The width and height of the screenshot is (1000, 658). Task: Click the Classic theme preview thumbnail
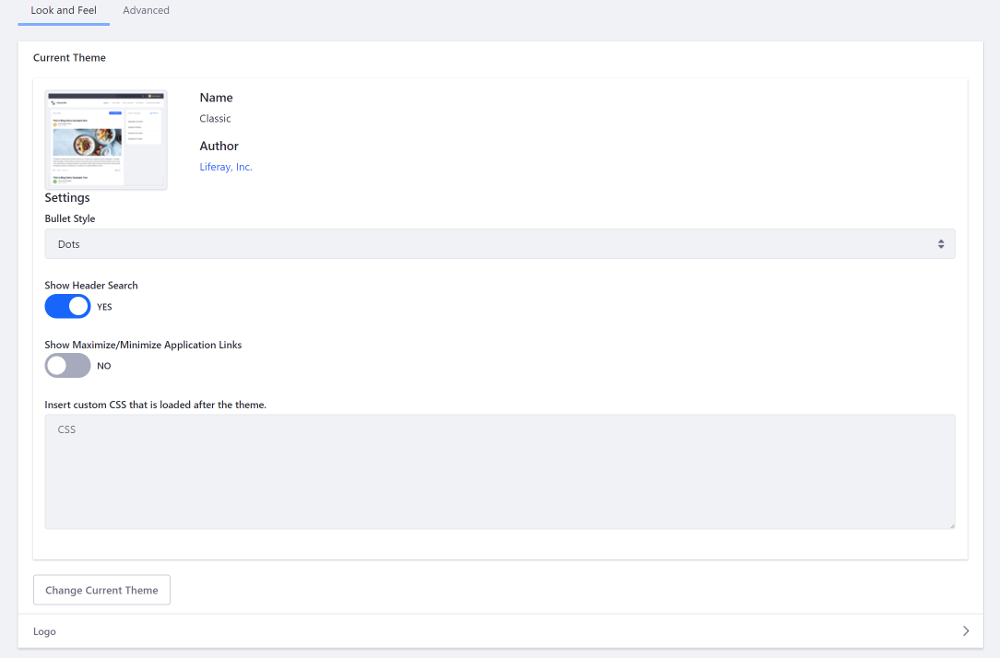(x=106, y=140)
